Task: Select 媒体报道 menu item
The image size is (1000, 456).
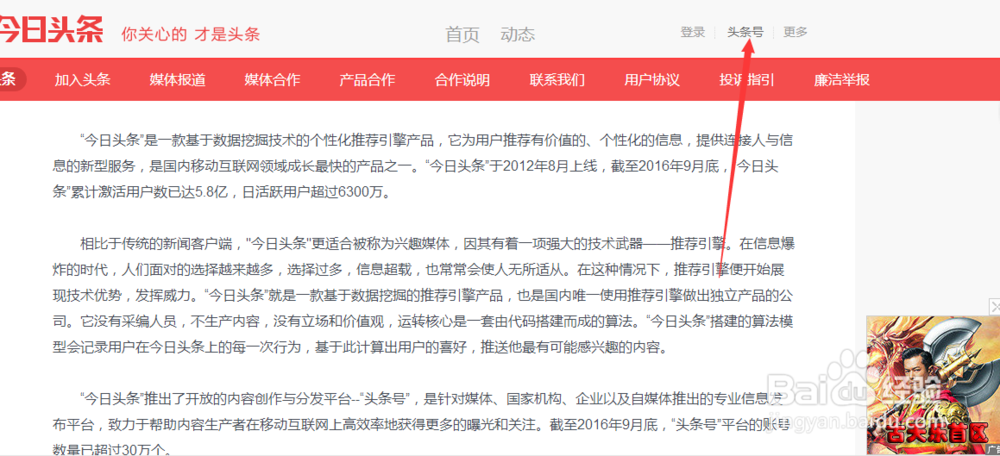Action: pos(177,80)
